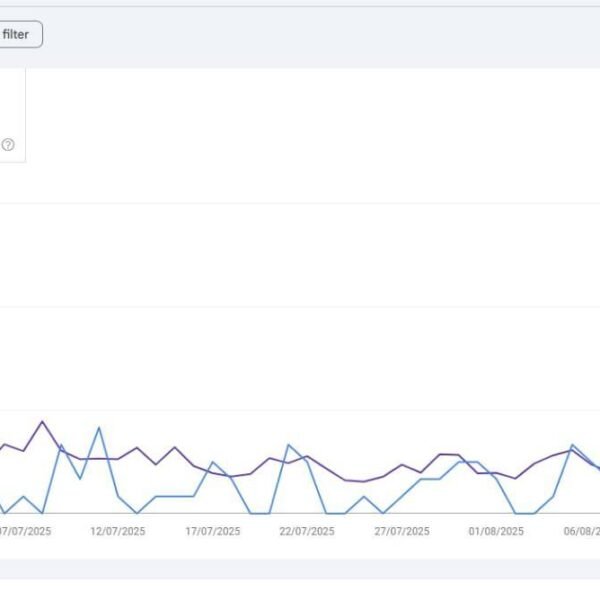Select the blue line zero point above 27/07/2025
Viewport: 600px width, 600px height.
pos(383,513)
